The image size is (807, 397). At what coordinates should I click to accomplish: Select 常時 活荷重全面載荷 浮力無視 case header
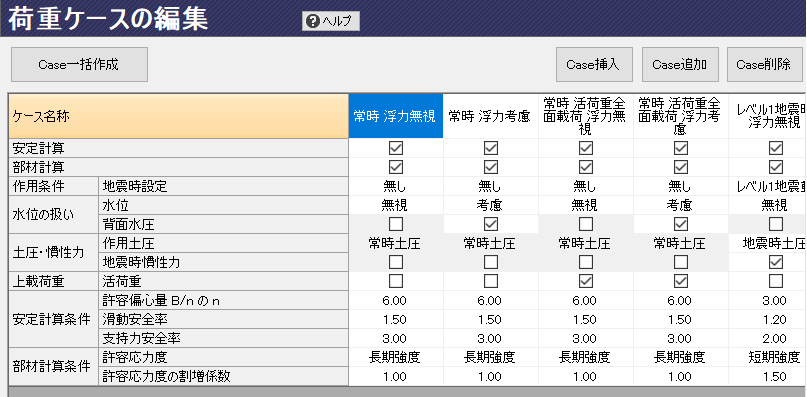click(x=586, y=116)
